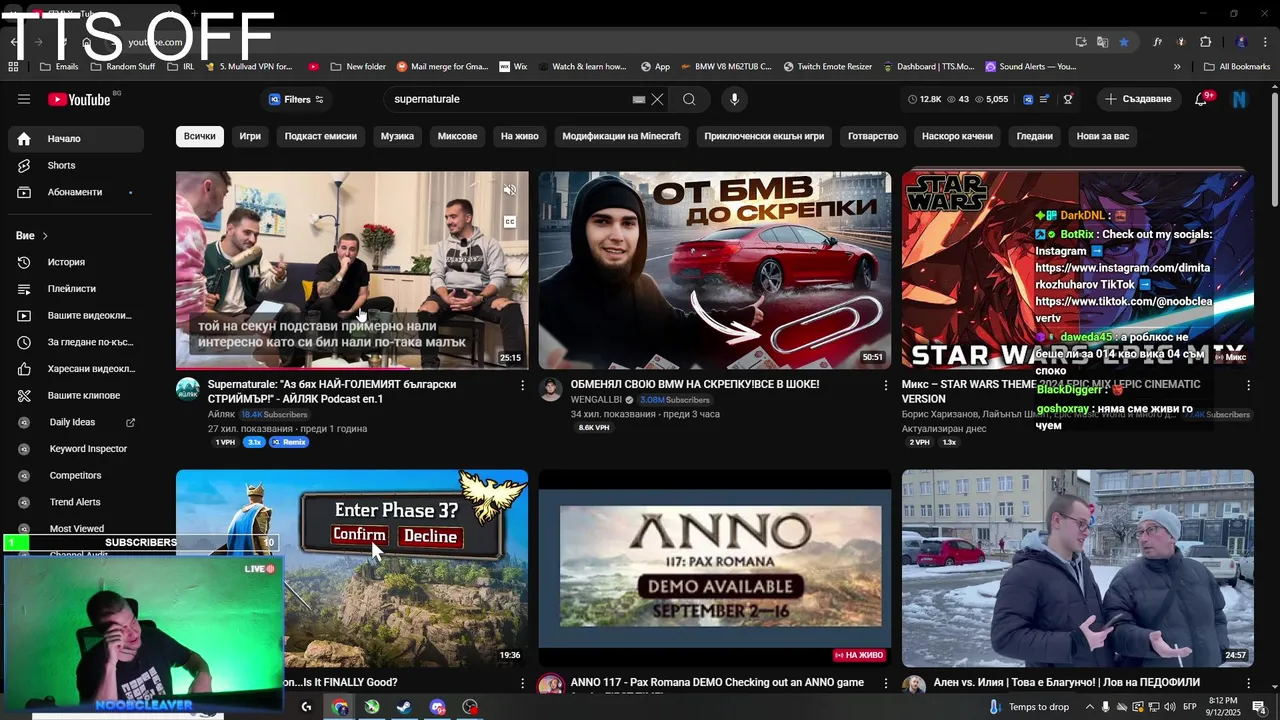Select the Всички filter chip
1280x720 pixels.
click(199, 136)
